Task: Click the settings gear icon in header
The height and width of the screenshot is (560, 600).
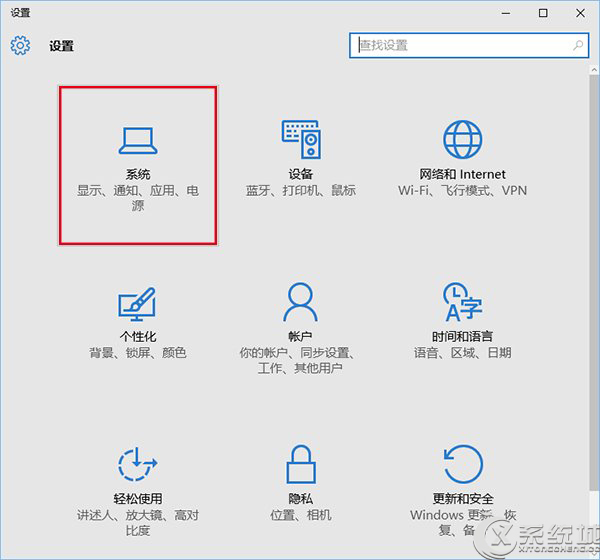Action: 20,46
